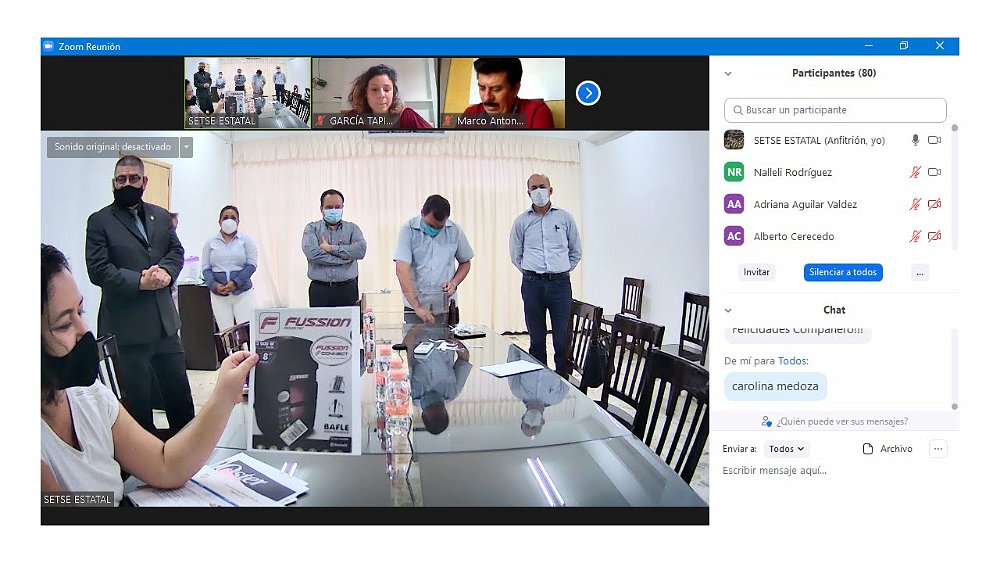1000x563 pixels.
Task: Click the Silenciar a todos button
Action: coord(842,272)
